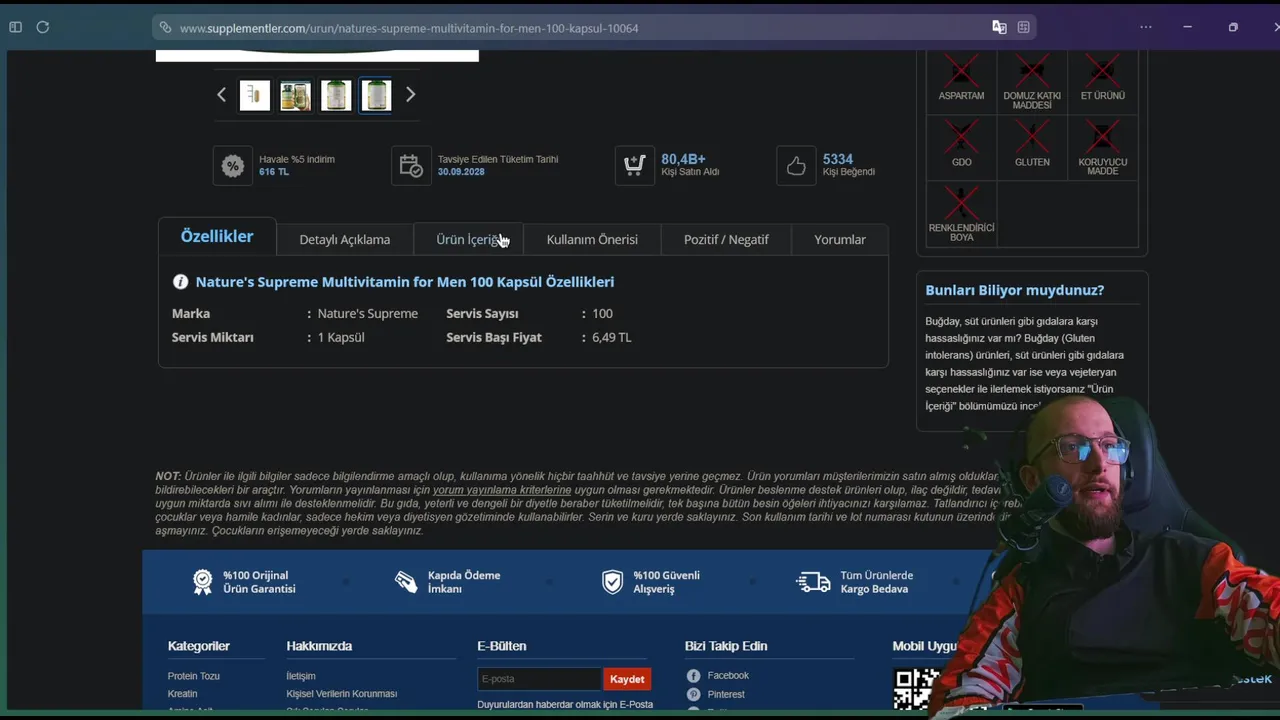1280x720 pixels.
Task: Switch to the Özellikler tab
Action: (x=217, y=237)
